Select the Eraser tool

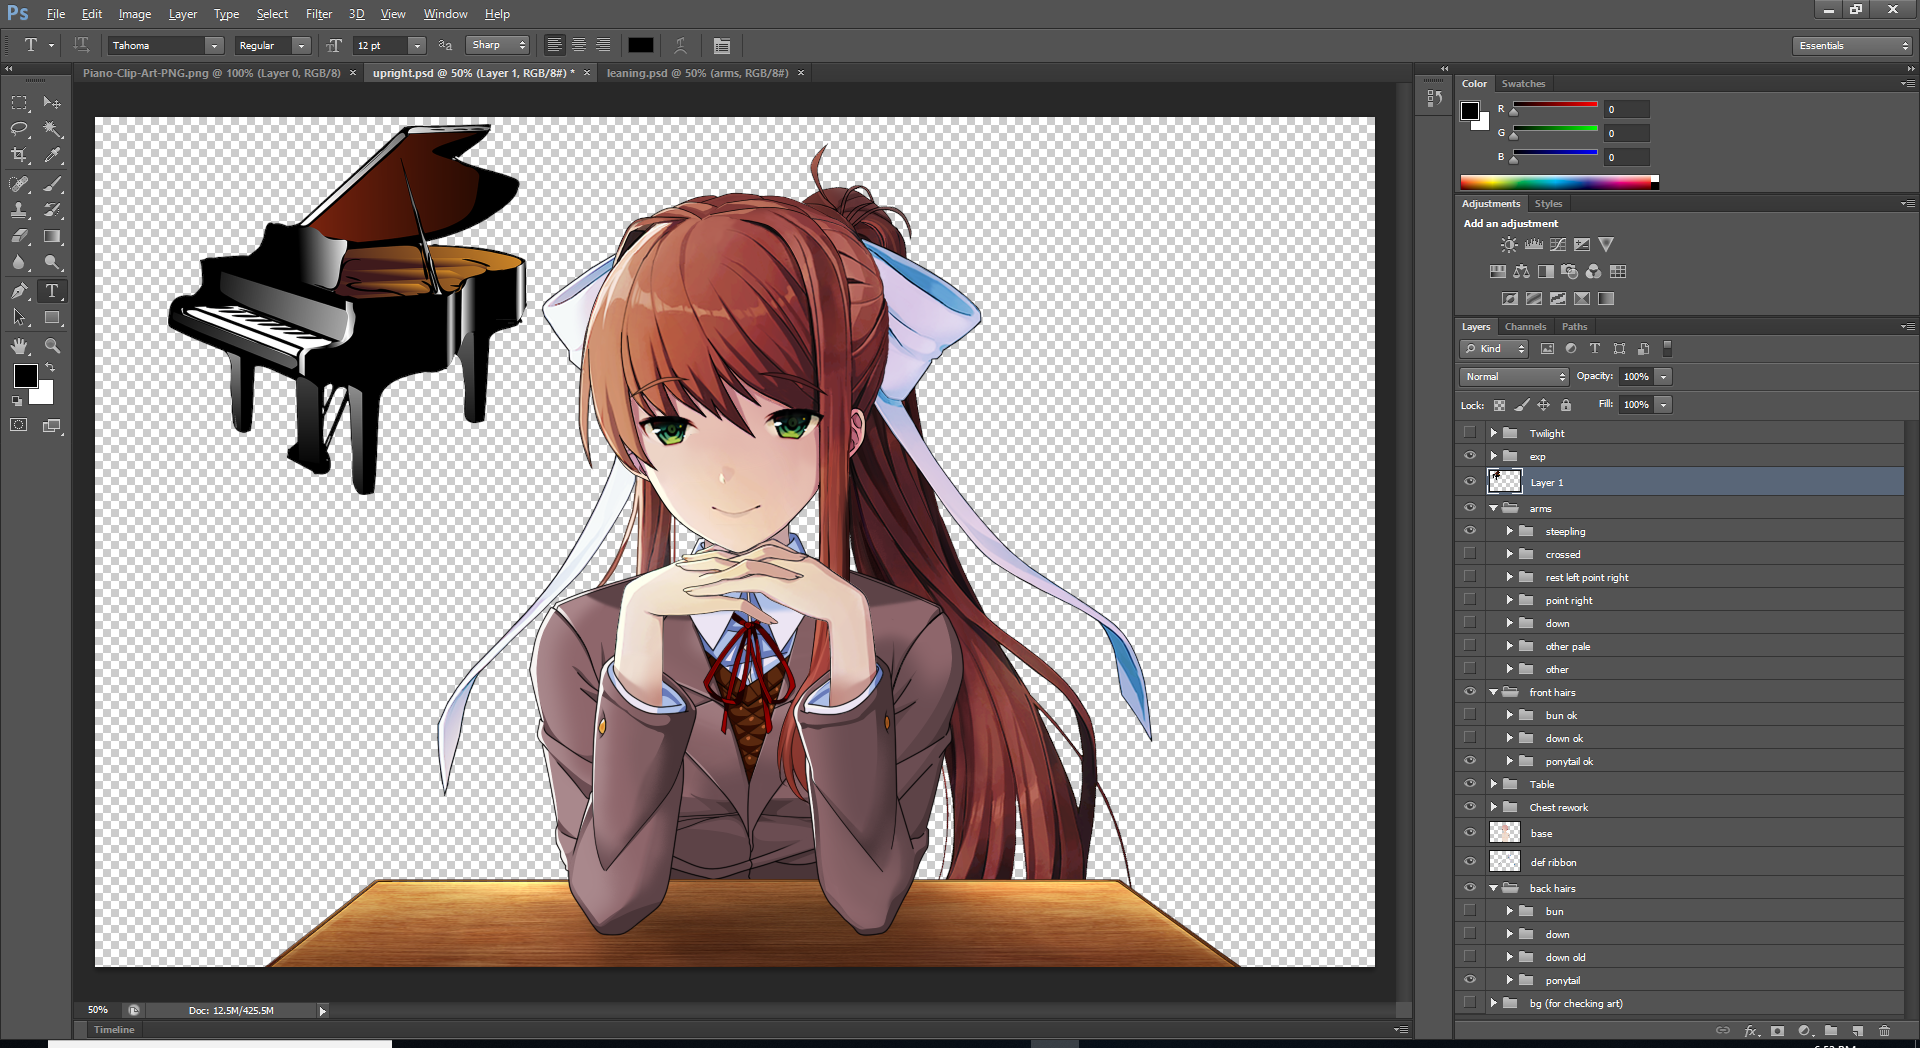(x=19, y=237)
